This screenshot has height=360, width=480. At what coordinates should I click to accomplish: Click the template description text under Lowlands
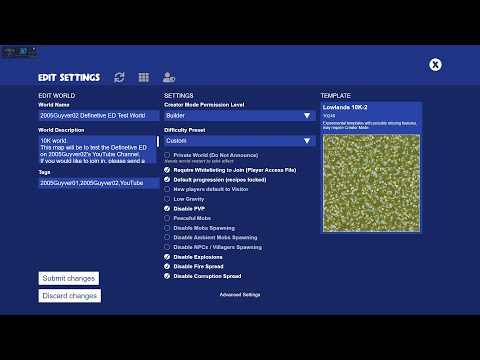pyautogui.click(x=370, y=125)
